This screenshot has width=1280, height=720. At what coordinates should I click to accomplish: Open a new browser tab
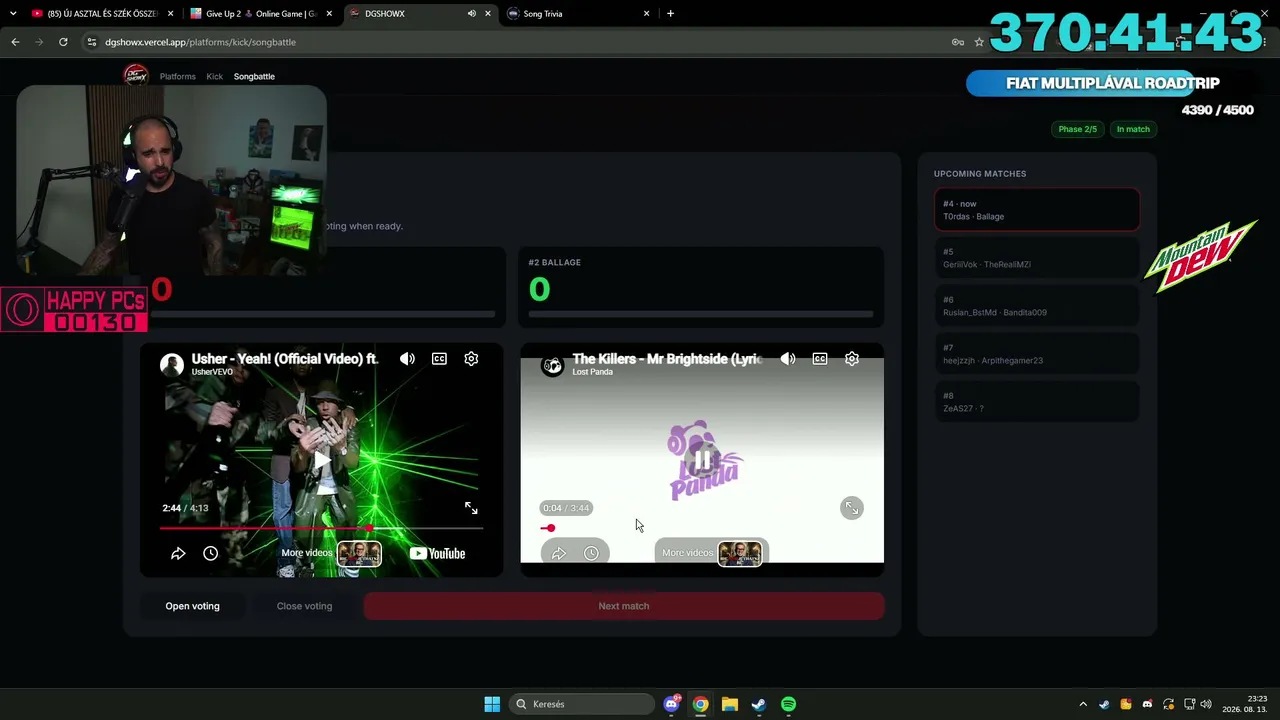point(670,14)
